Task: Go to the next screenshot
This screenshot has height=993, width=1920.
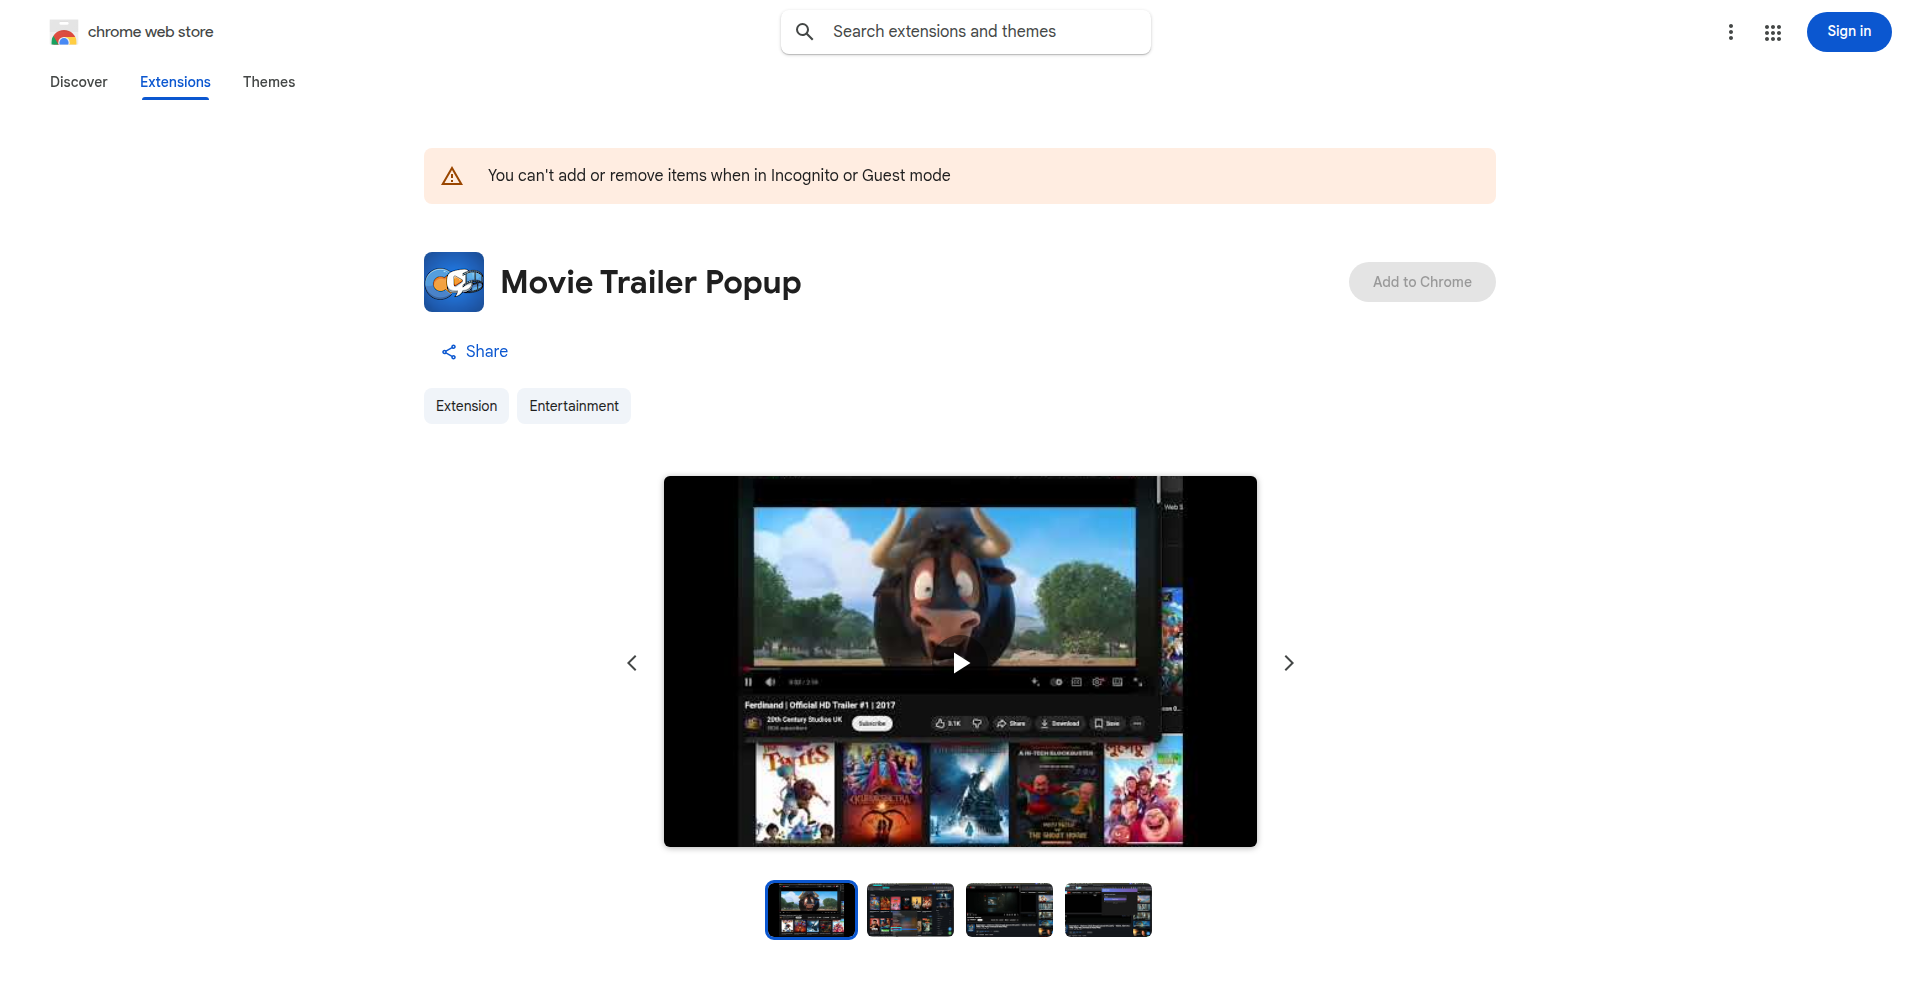Action: coord(1289,663)
